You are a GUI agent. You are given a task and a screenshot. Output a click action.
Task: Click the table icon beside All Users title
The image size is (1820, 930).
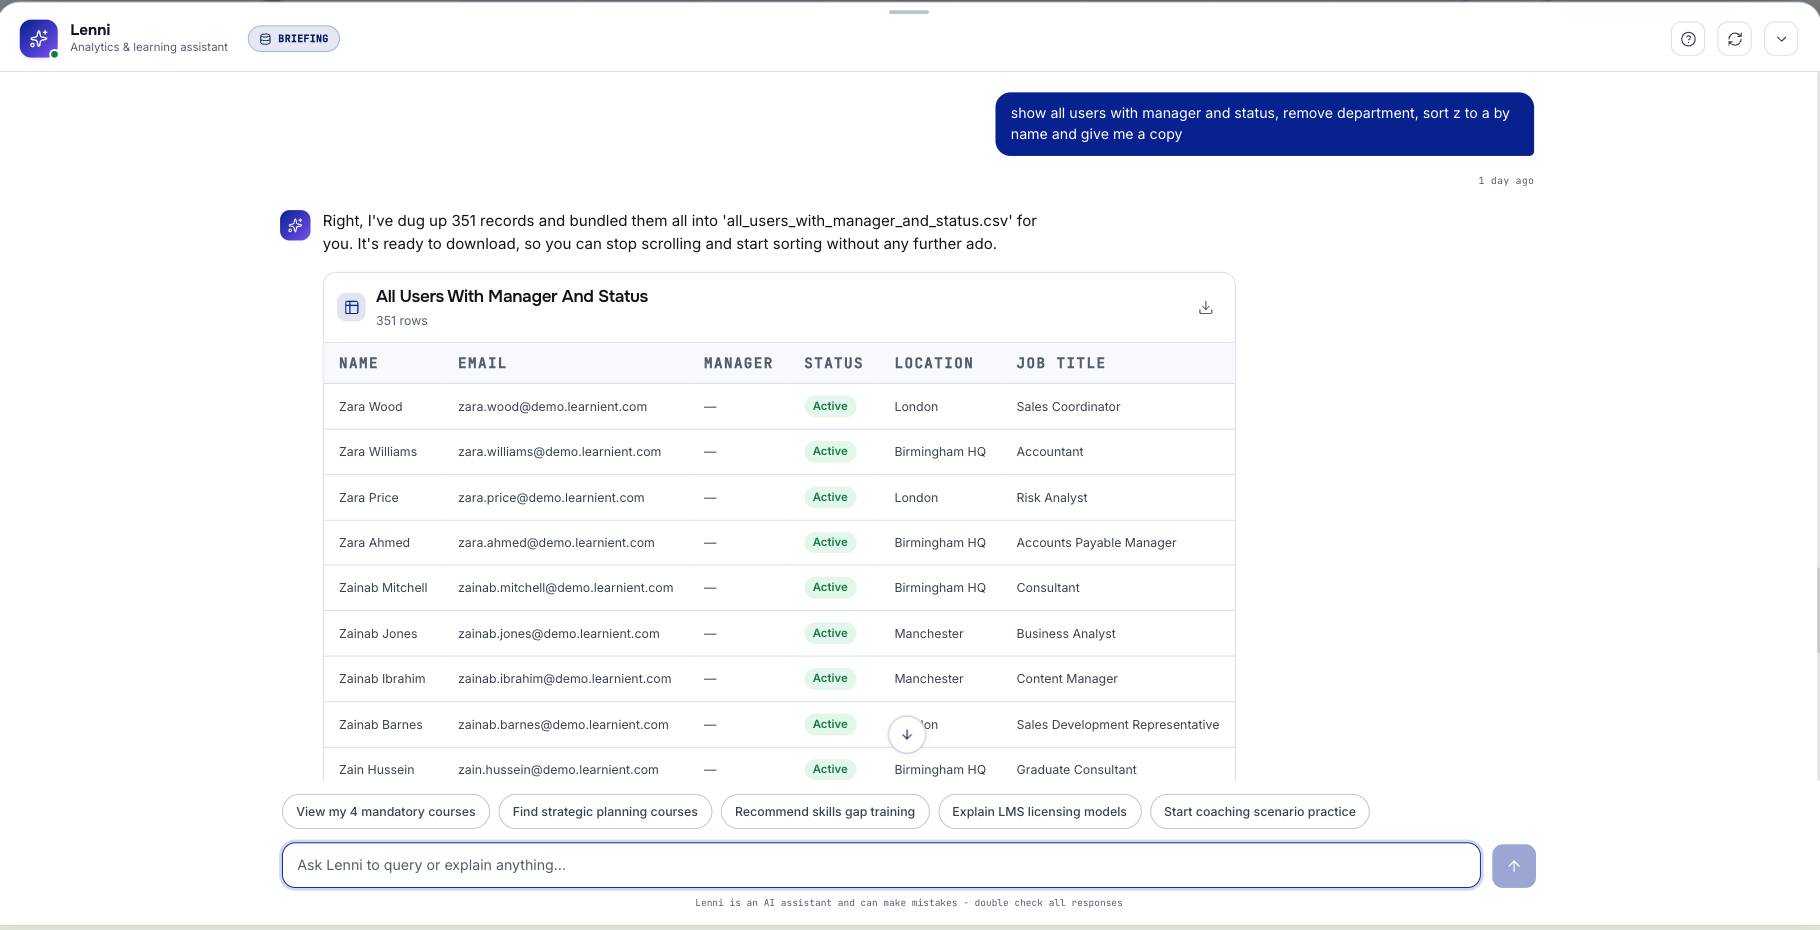352,307
